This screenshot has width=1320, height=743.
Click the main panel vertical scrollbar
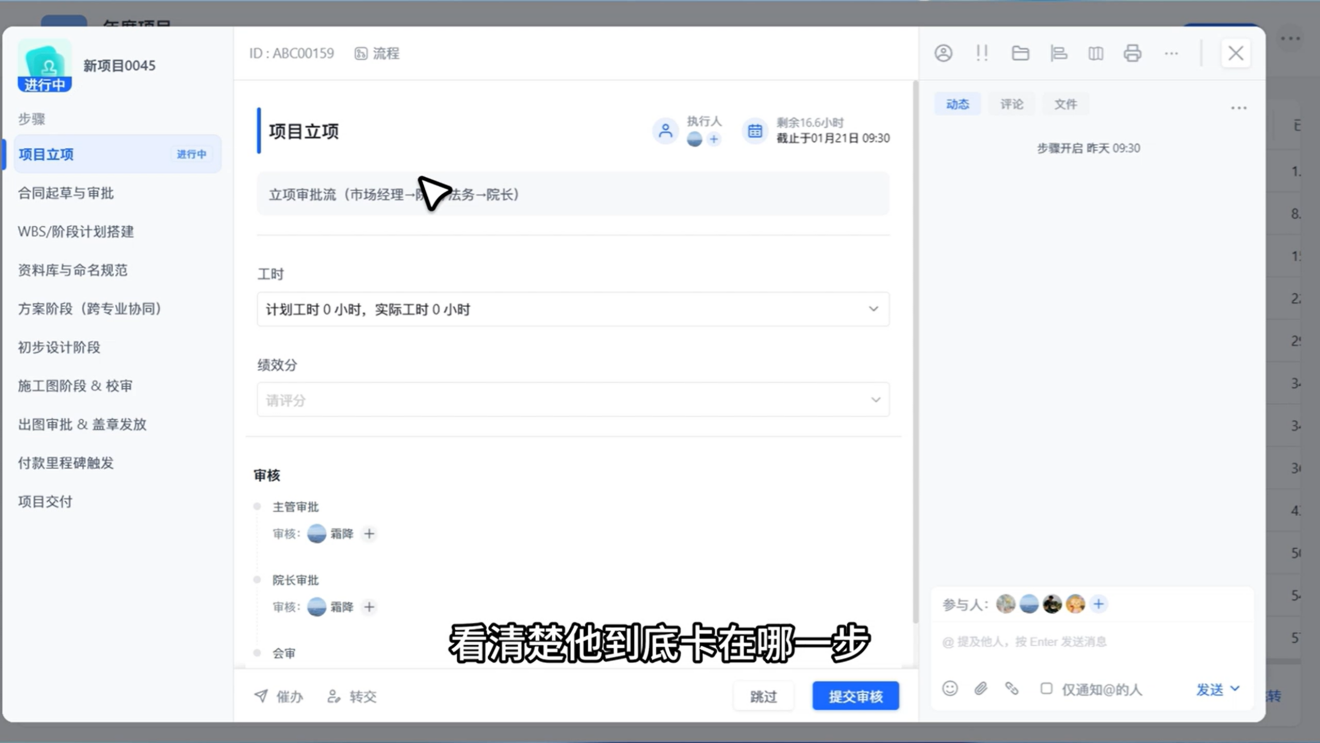click(x=914, y=350)
